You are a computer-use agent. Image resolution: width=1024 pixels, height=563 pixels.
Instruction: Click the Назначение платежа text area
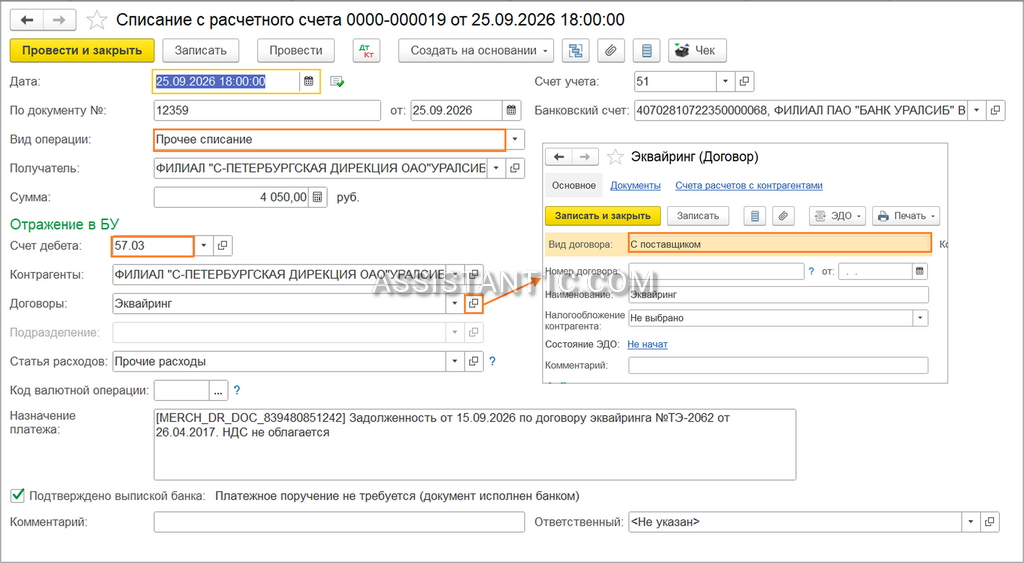point(475,444)
